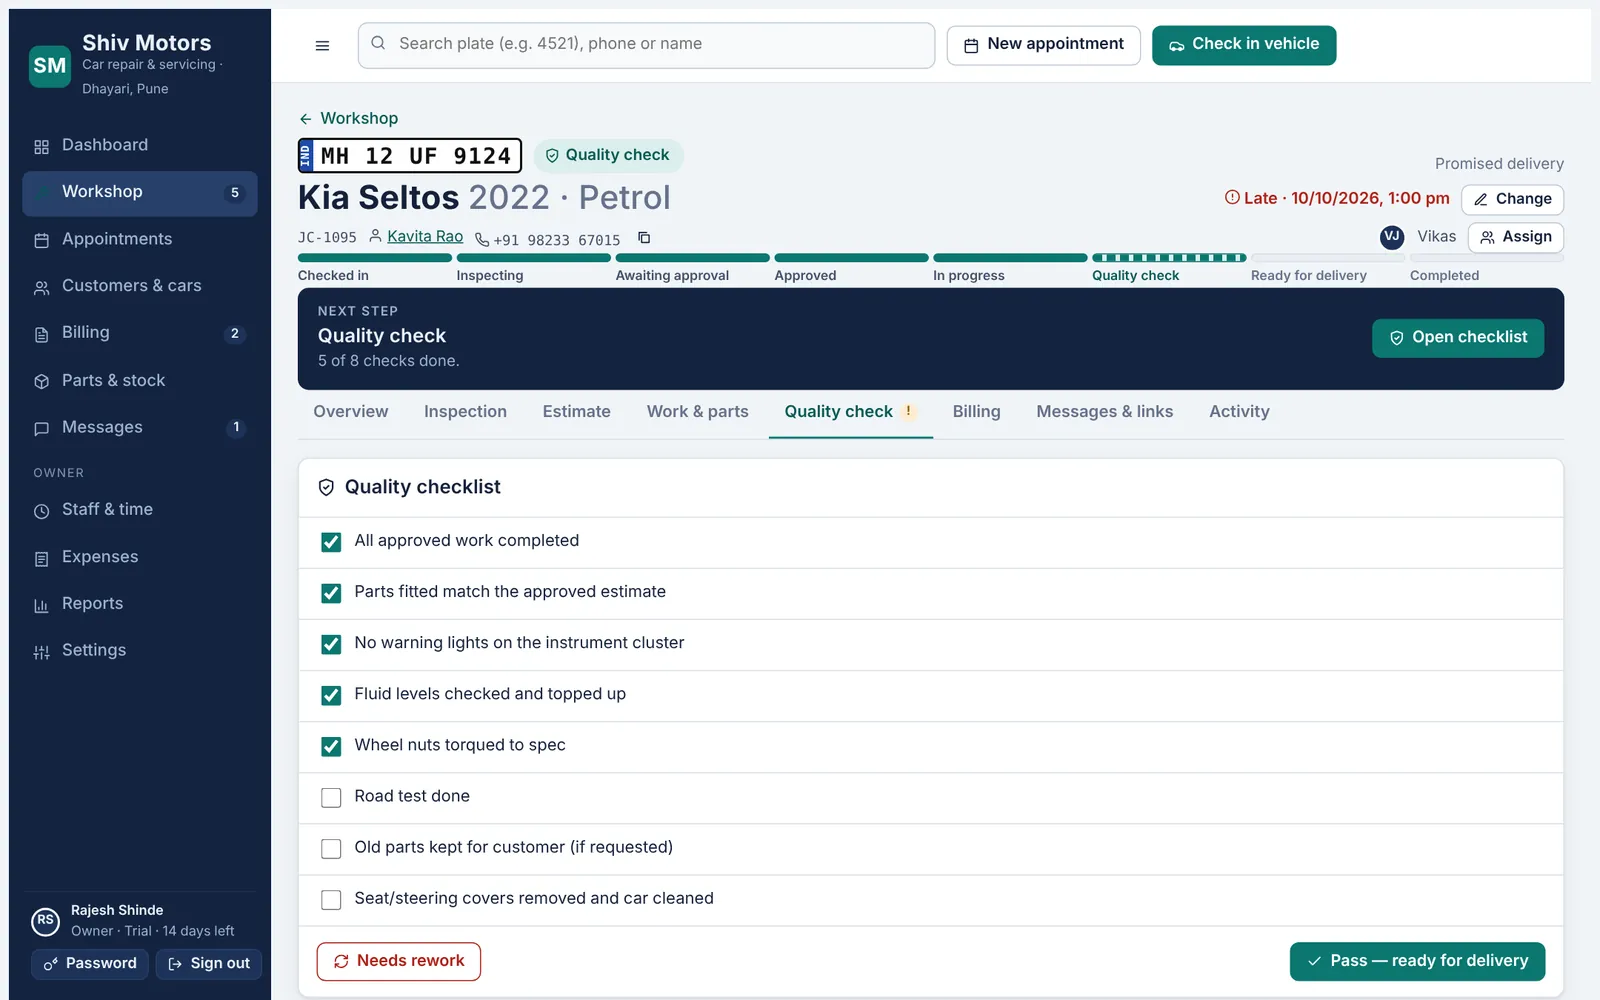Check Road test done
Screen dimensions: 1600x1000
point(331,797)
